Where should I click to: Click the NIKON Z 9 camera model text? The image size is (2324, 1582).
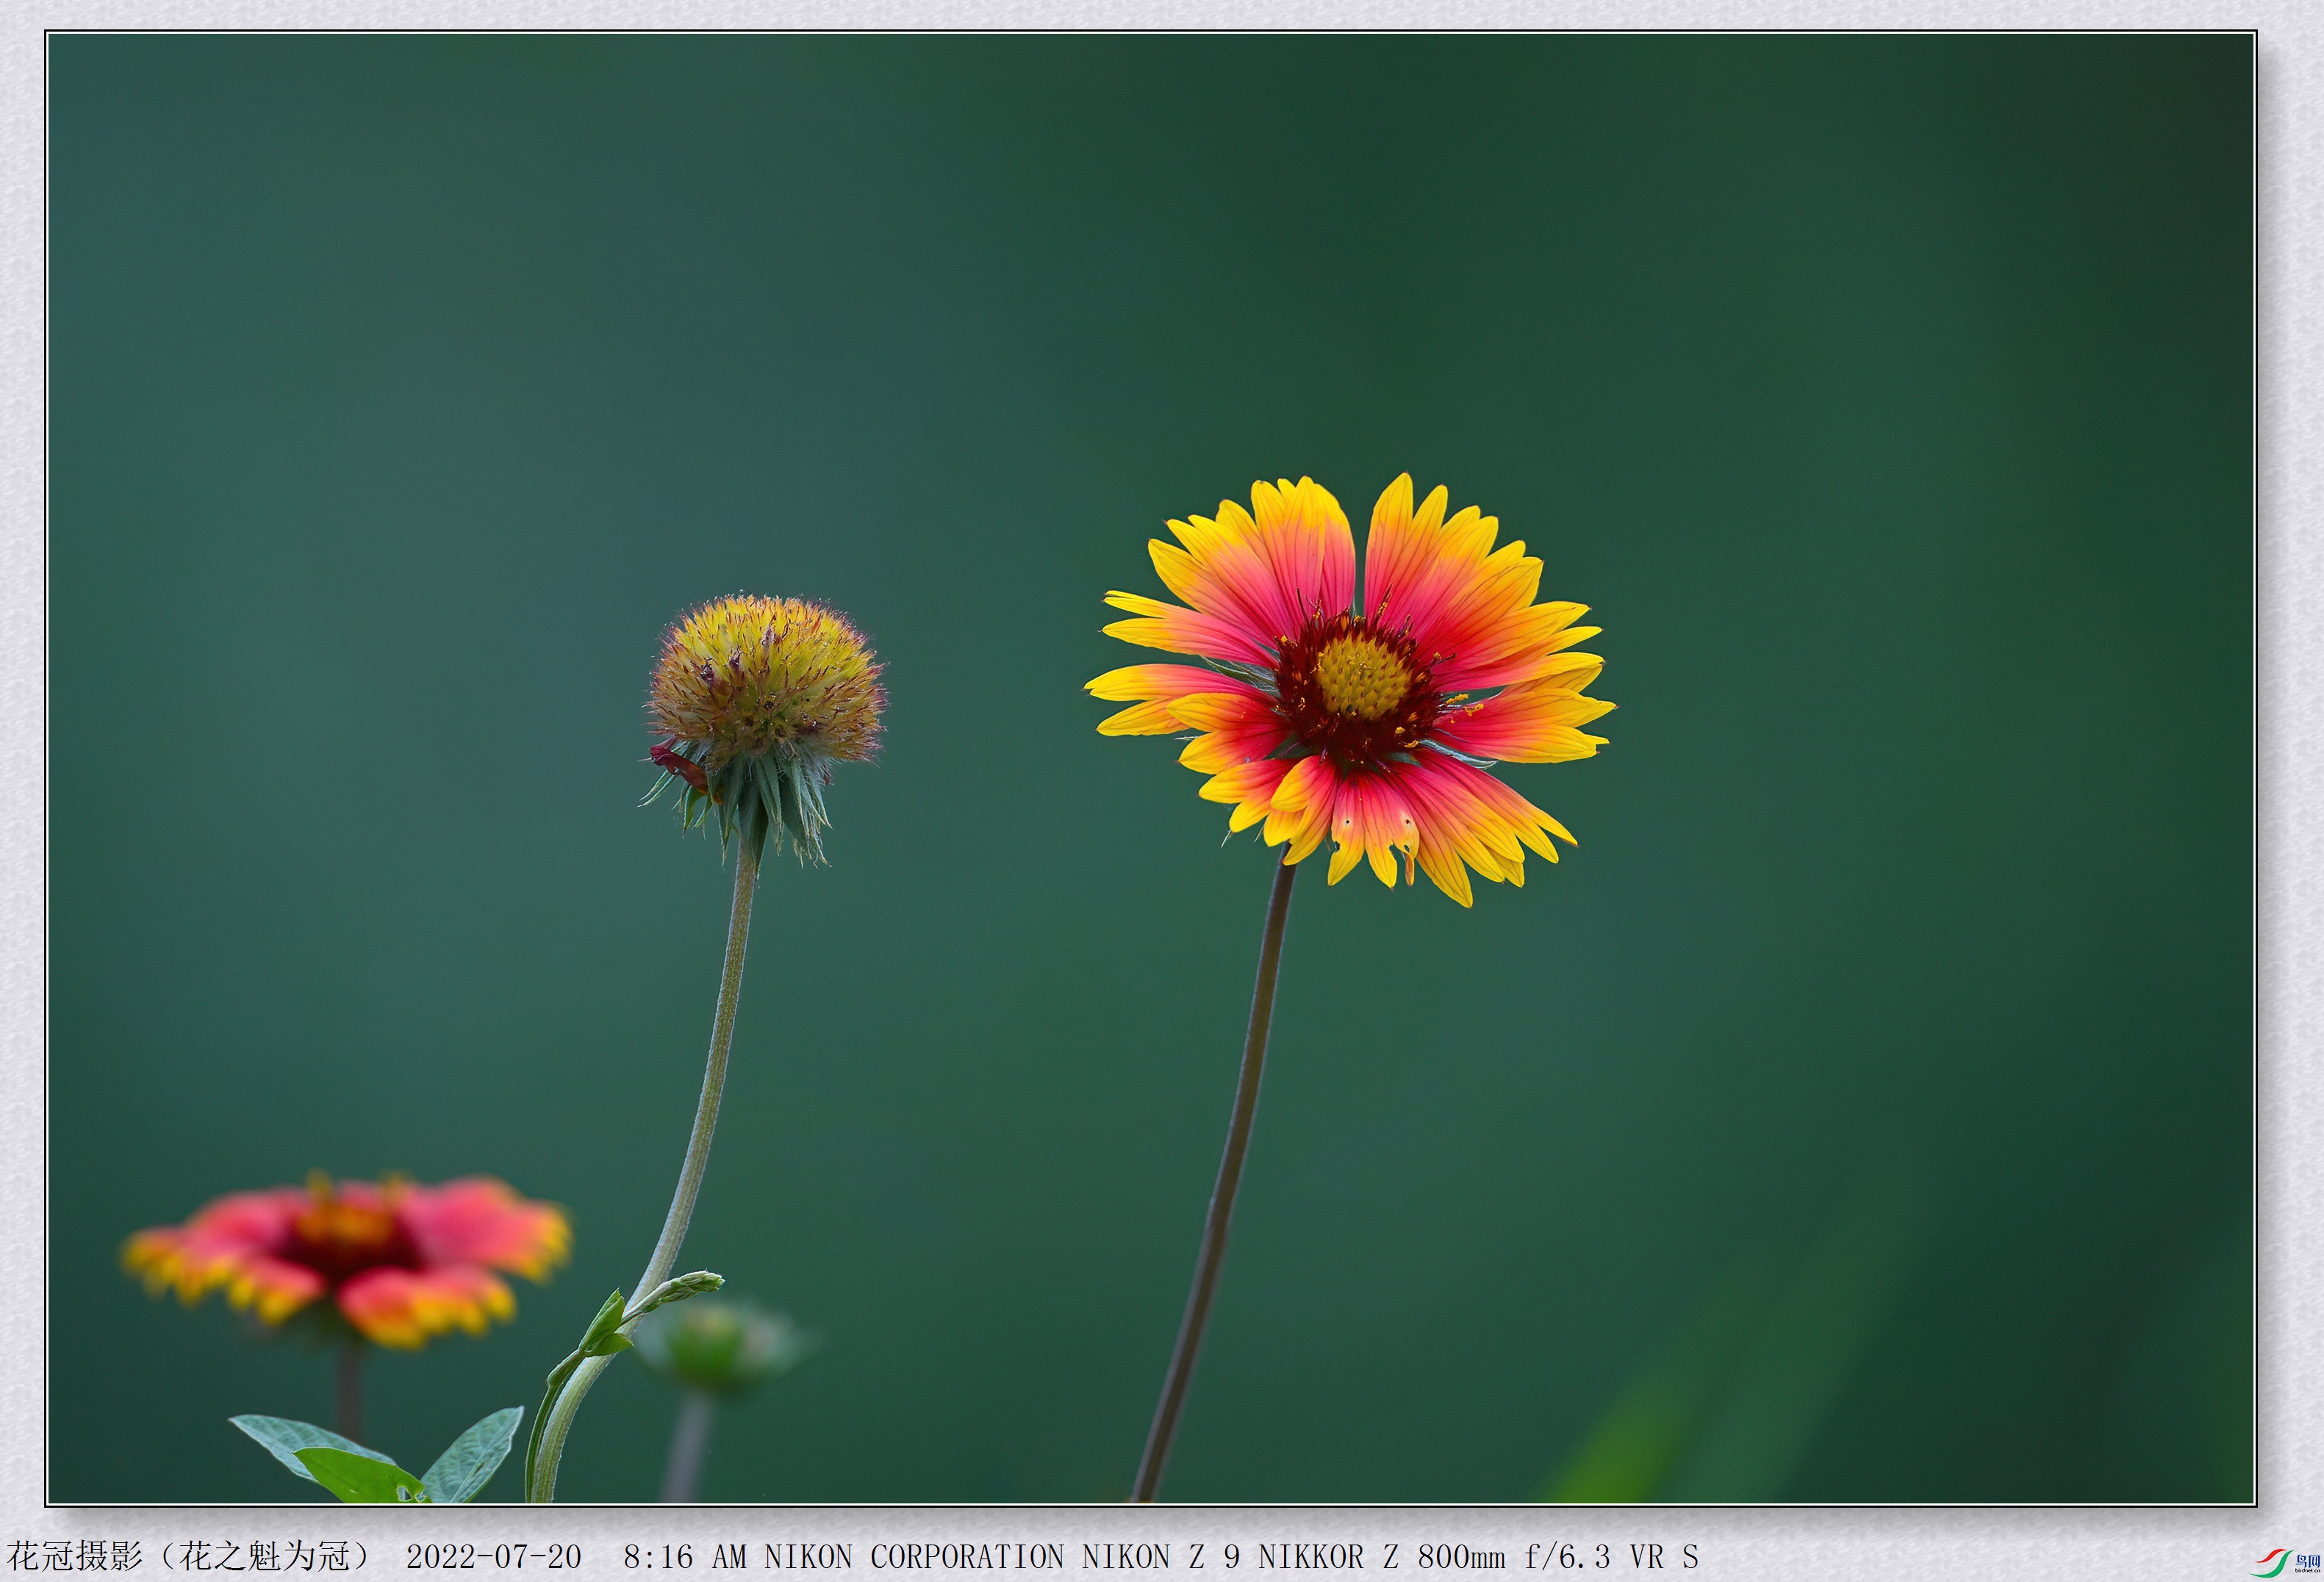pyautogui.click(x=1161, y=1557)
